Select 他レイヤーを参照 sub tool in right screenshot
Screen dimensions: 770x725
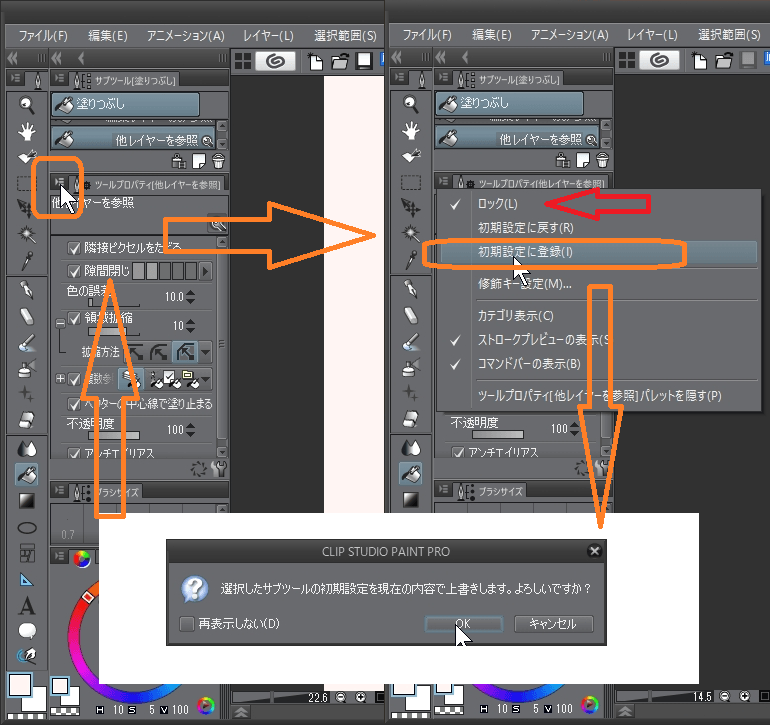(x=517, y=139)
